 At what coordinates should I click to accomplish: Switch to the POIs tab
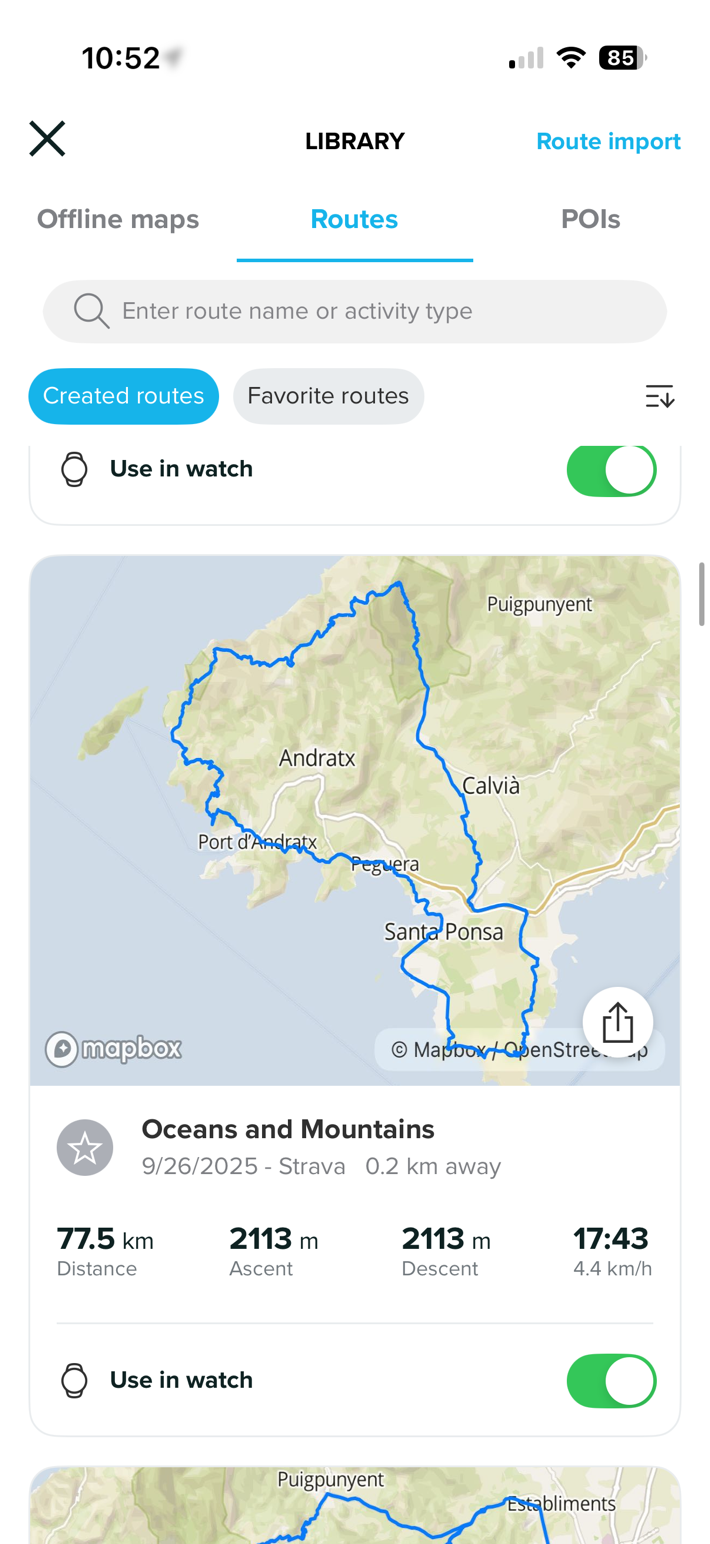[590, 220]
